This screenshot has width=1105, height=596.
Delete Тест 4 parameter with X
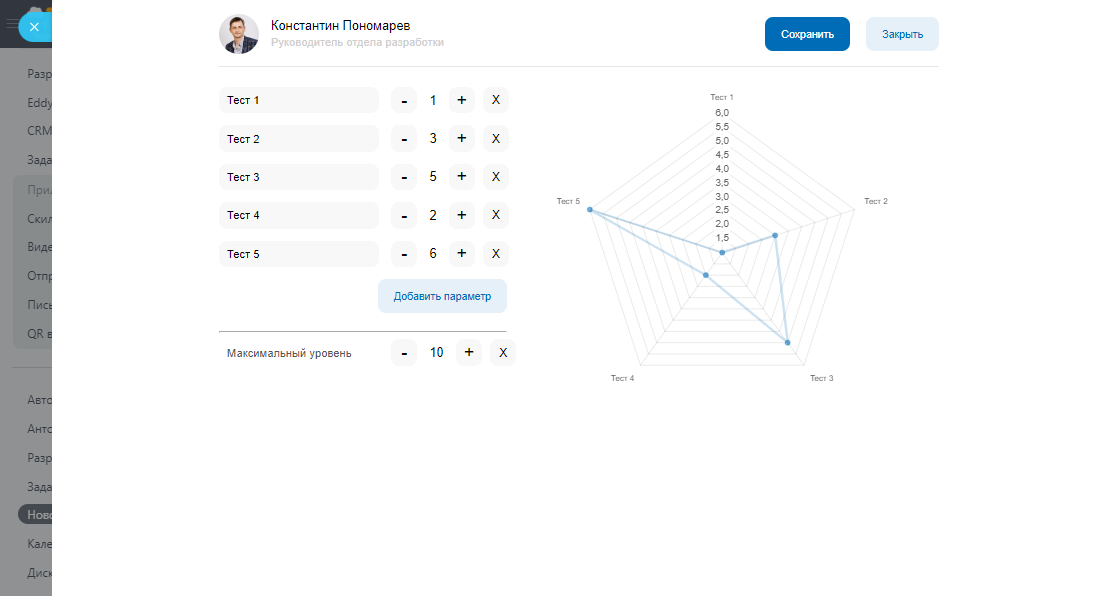tap(496, 215)
